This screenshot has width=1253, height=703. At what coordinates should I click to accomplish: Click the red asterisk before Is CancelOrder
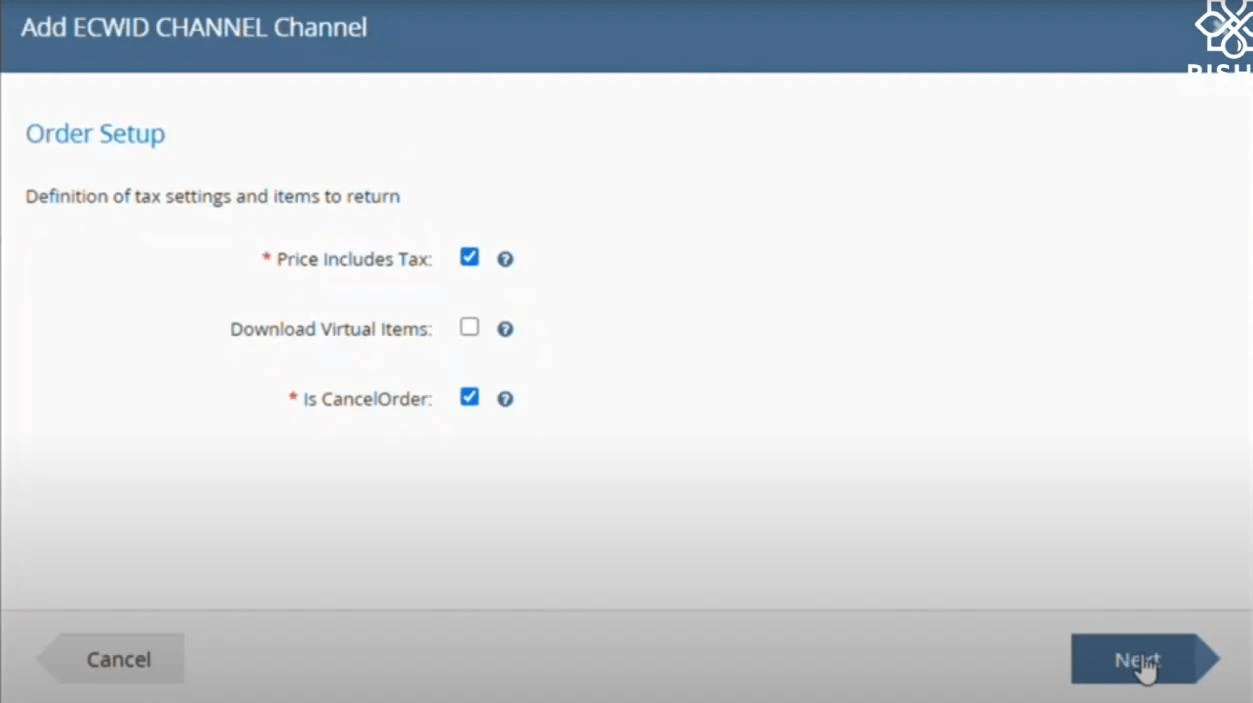coord(294,399)
